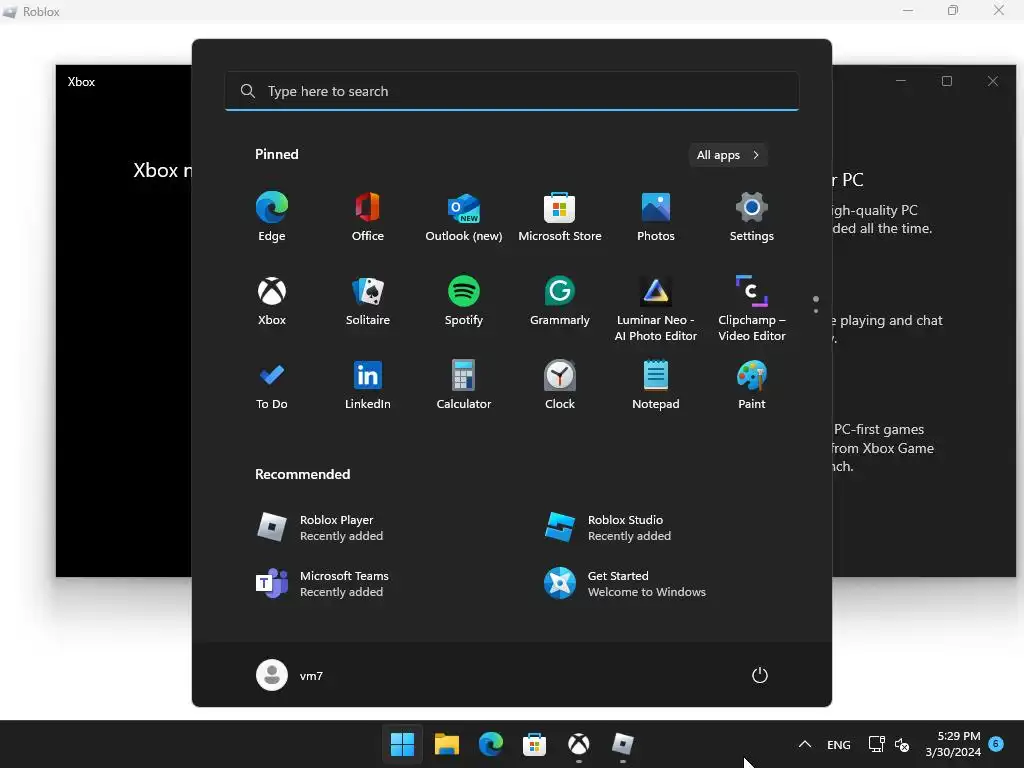Launch Spotify from Start menu
This screenshot has height=768, width=1024.
(x=464, y=301)
